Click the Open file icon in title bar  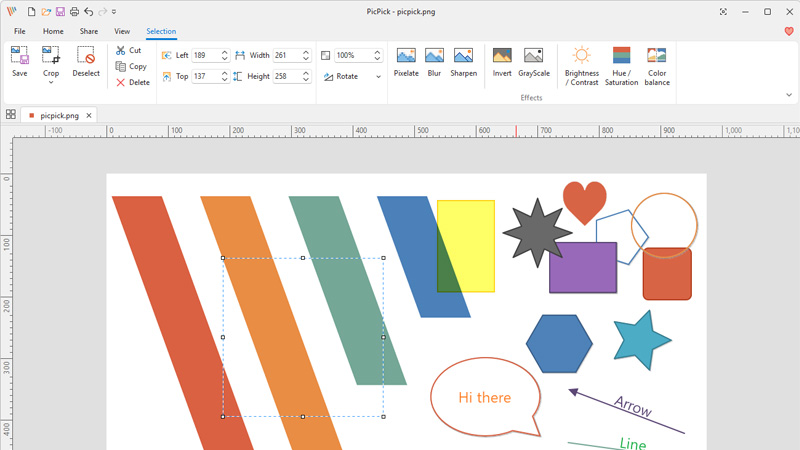coord(46,11)
